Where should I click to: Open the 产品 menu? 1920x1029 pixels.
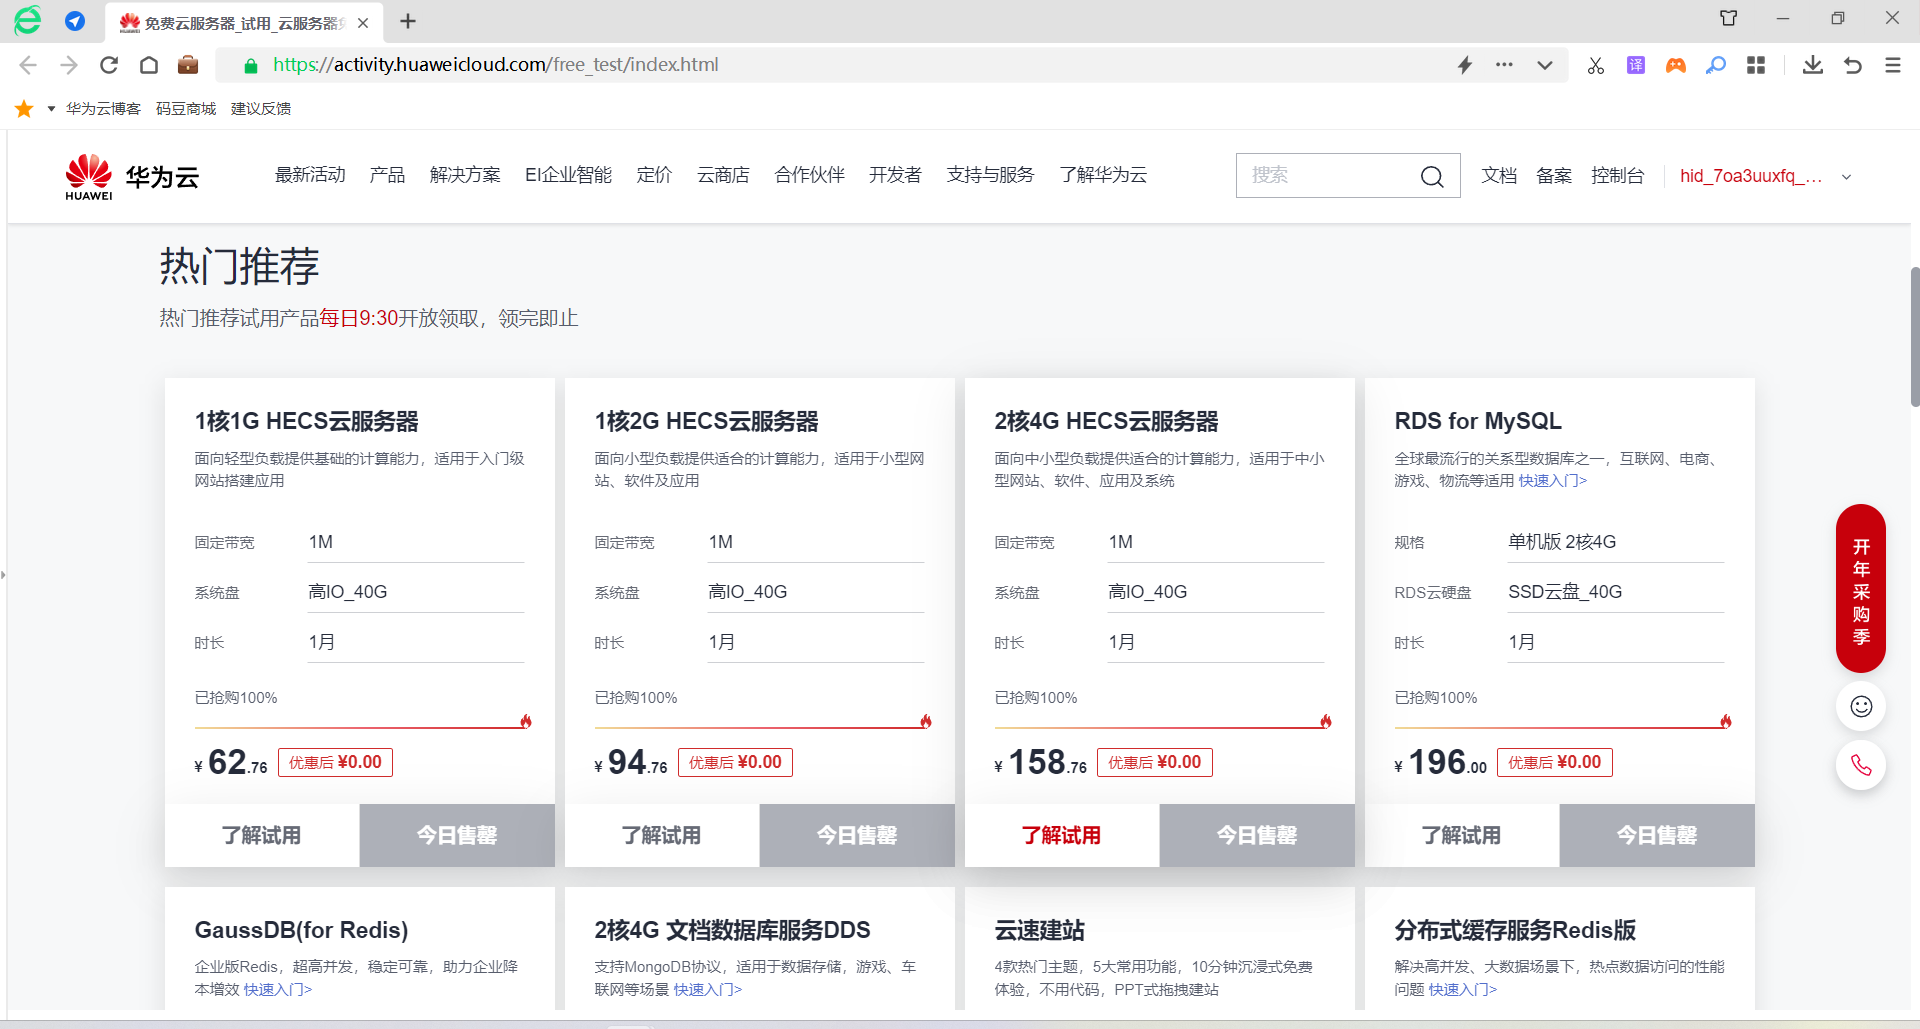point(387,175)
